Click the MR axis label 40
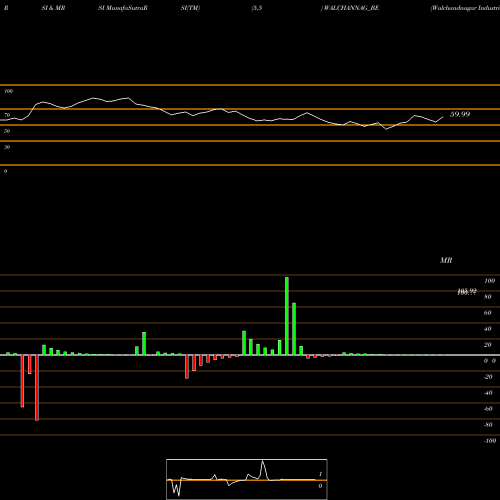This screenshot has width=500, height=500. [x=488, y=329]
